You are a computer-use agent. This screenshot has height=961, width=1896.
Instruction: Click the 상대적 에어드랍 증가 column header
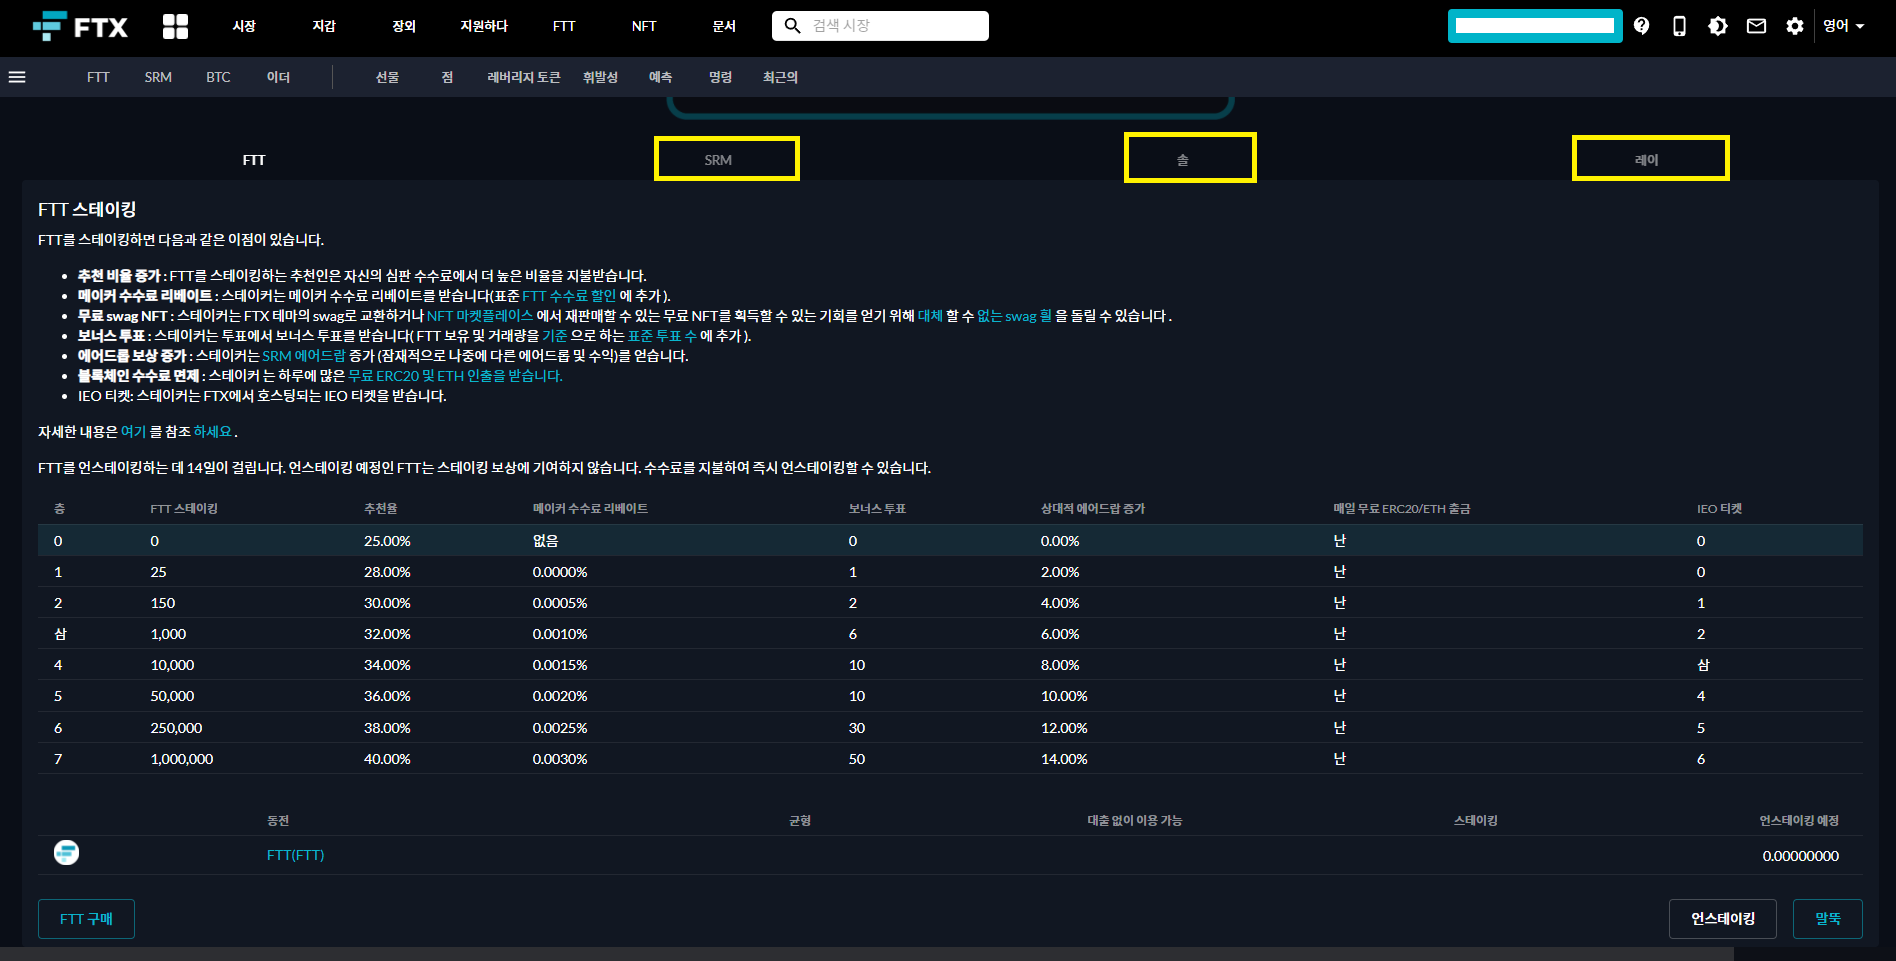(1092, 509)
